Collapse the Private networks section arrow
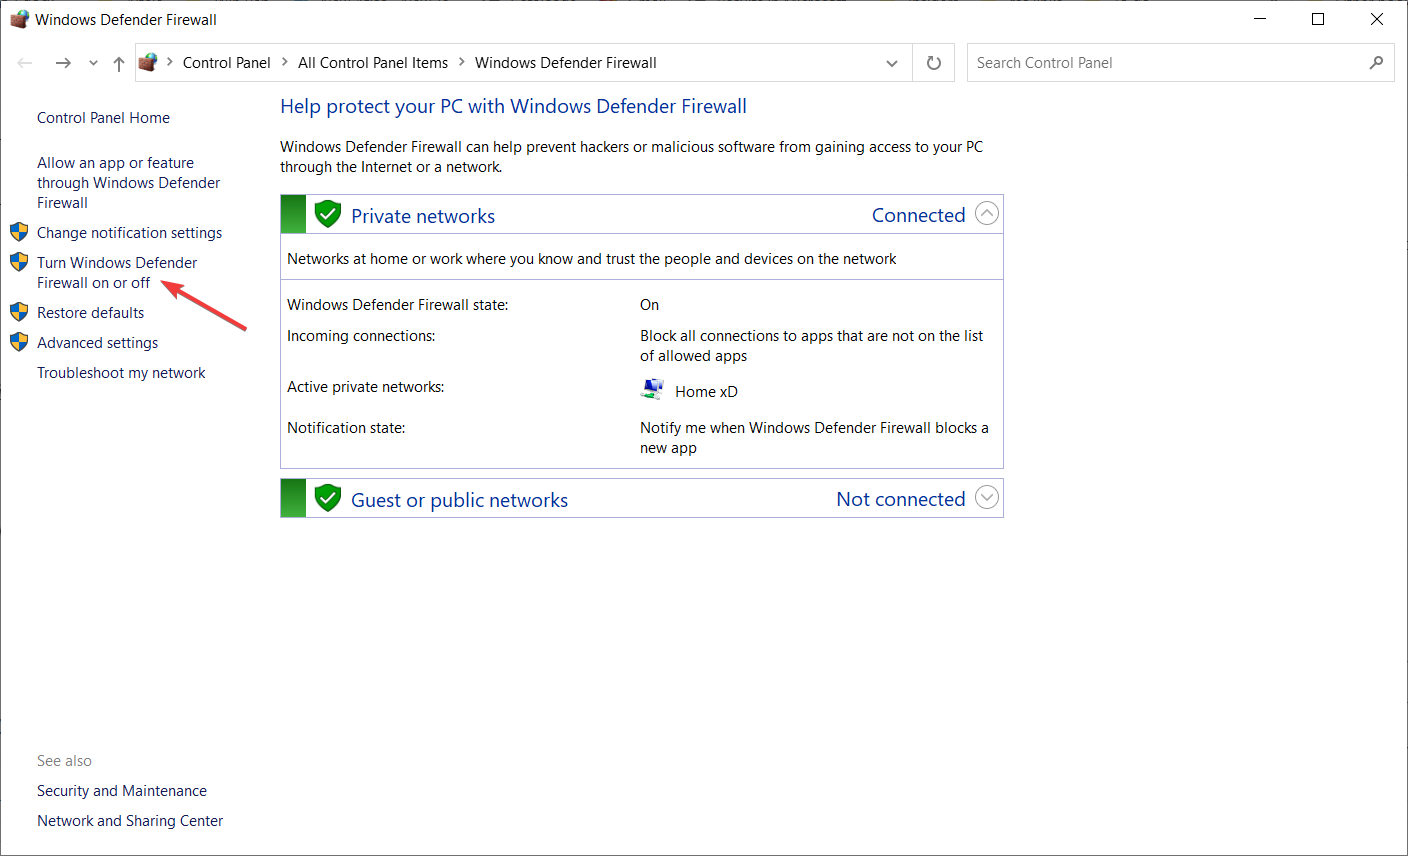1408x856 pixels. click(987, 213)
